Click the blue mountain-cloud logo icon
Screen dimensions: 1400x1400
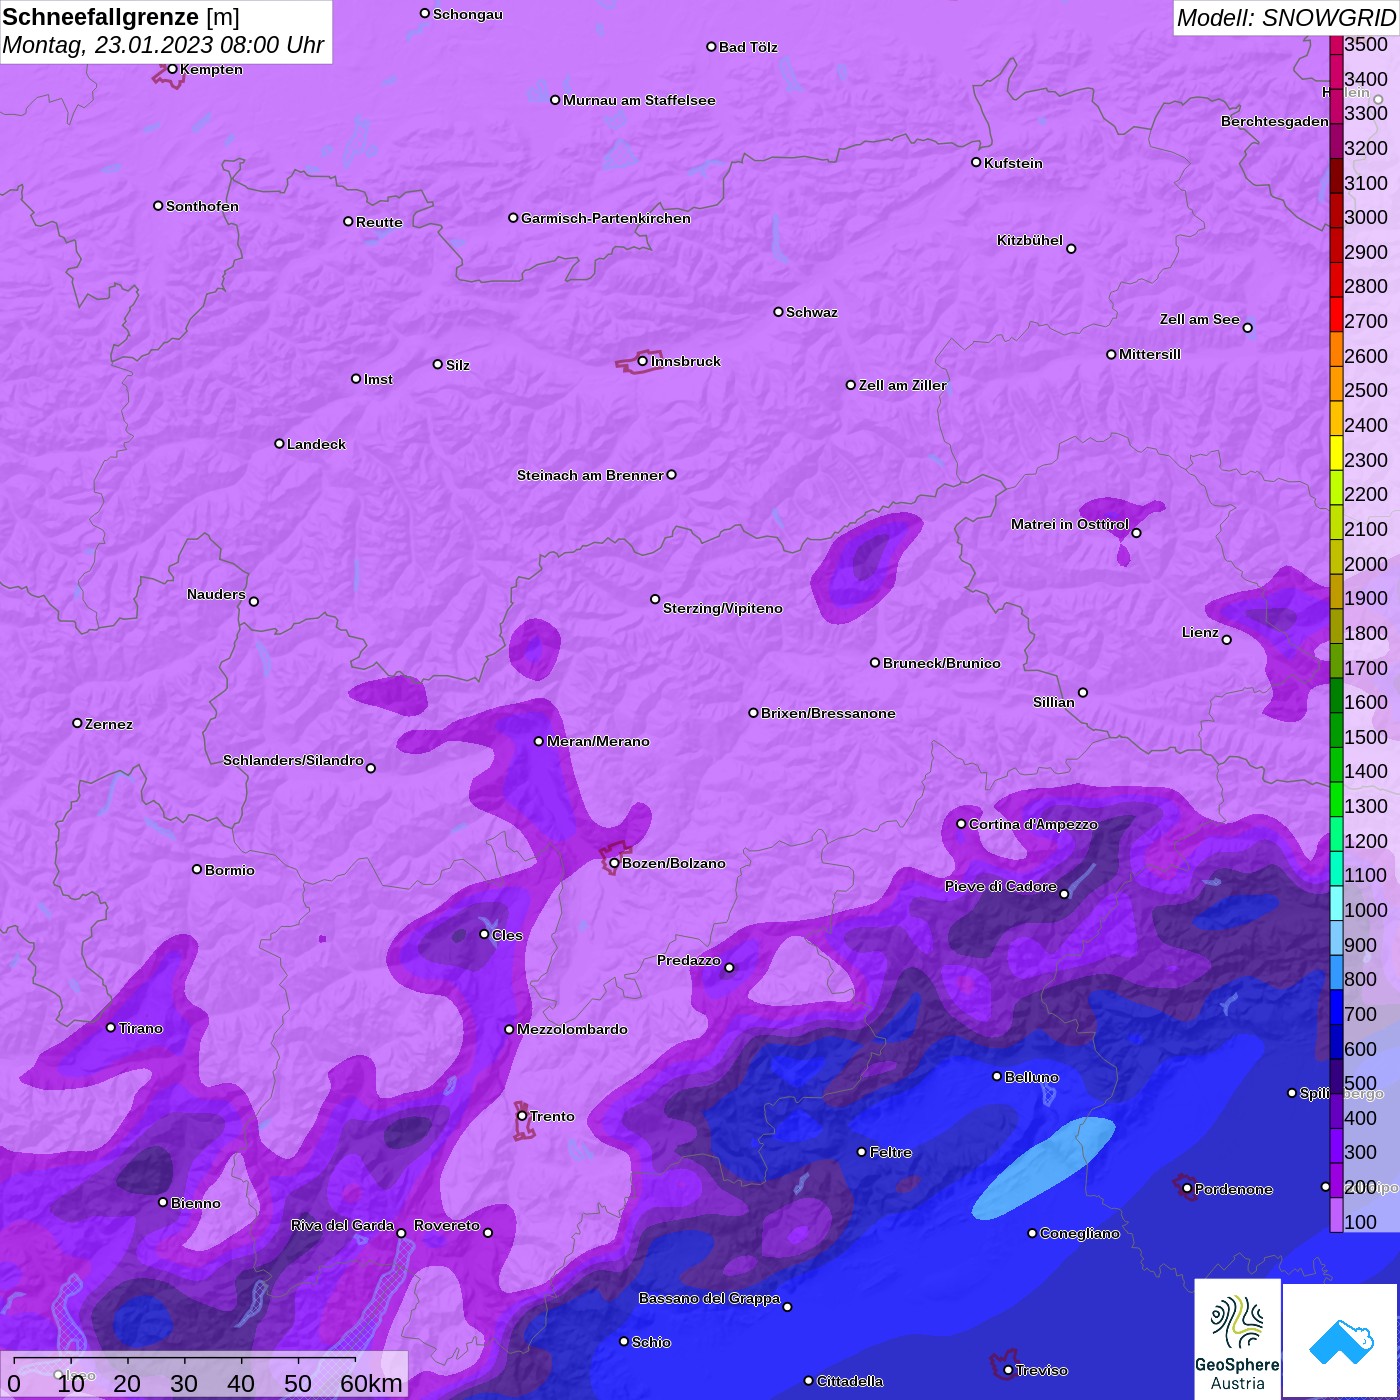(1341, 1341)
